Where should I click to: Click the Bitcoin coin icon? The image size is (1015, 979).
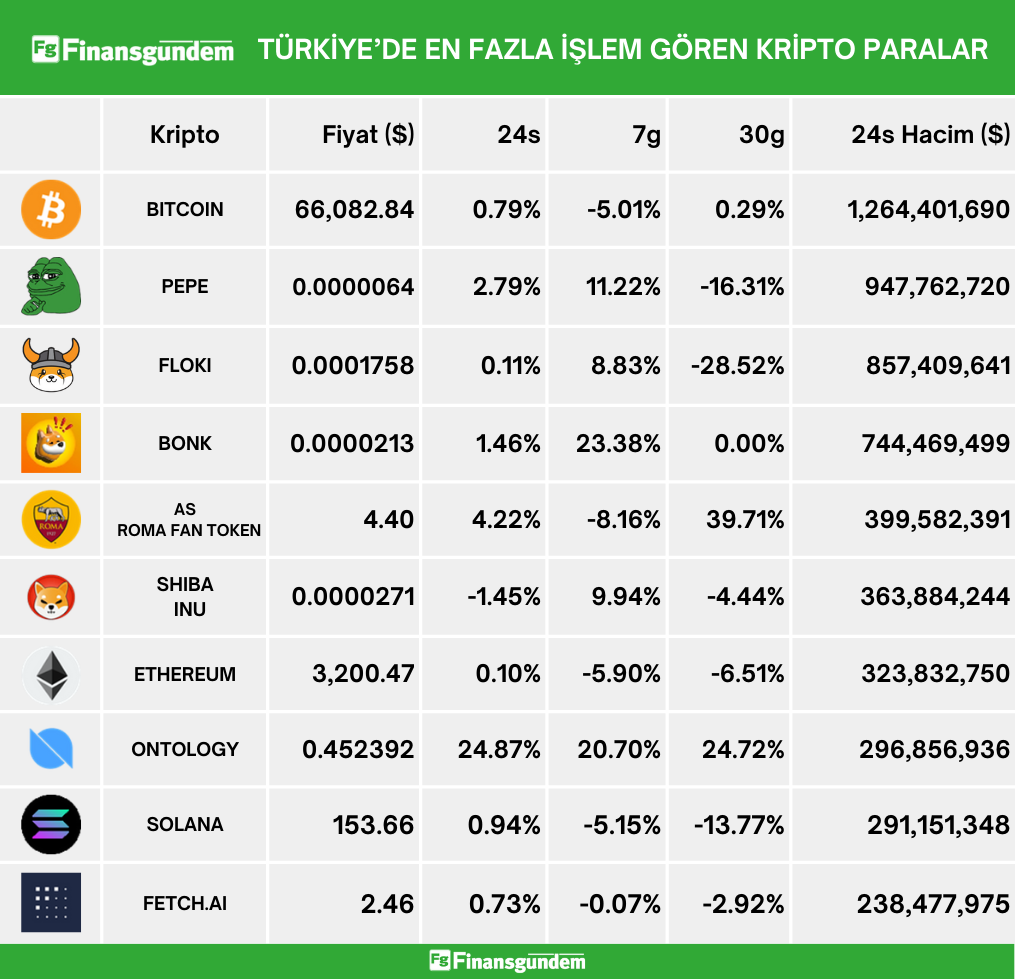click(x=51, y=209)
